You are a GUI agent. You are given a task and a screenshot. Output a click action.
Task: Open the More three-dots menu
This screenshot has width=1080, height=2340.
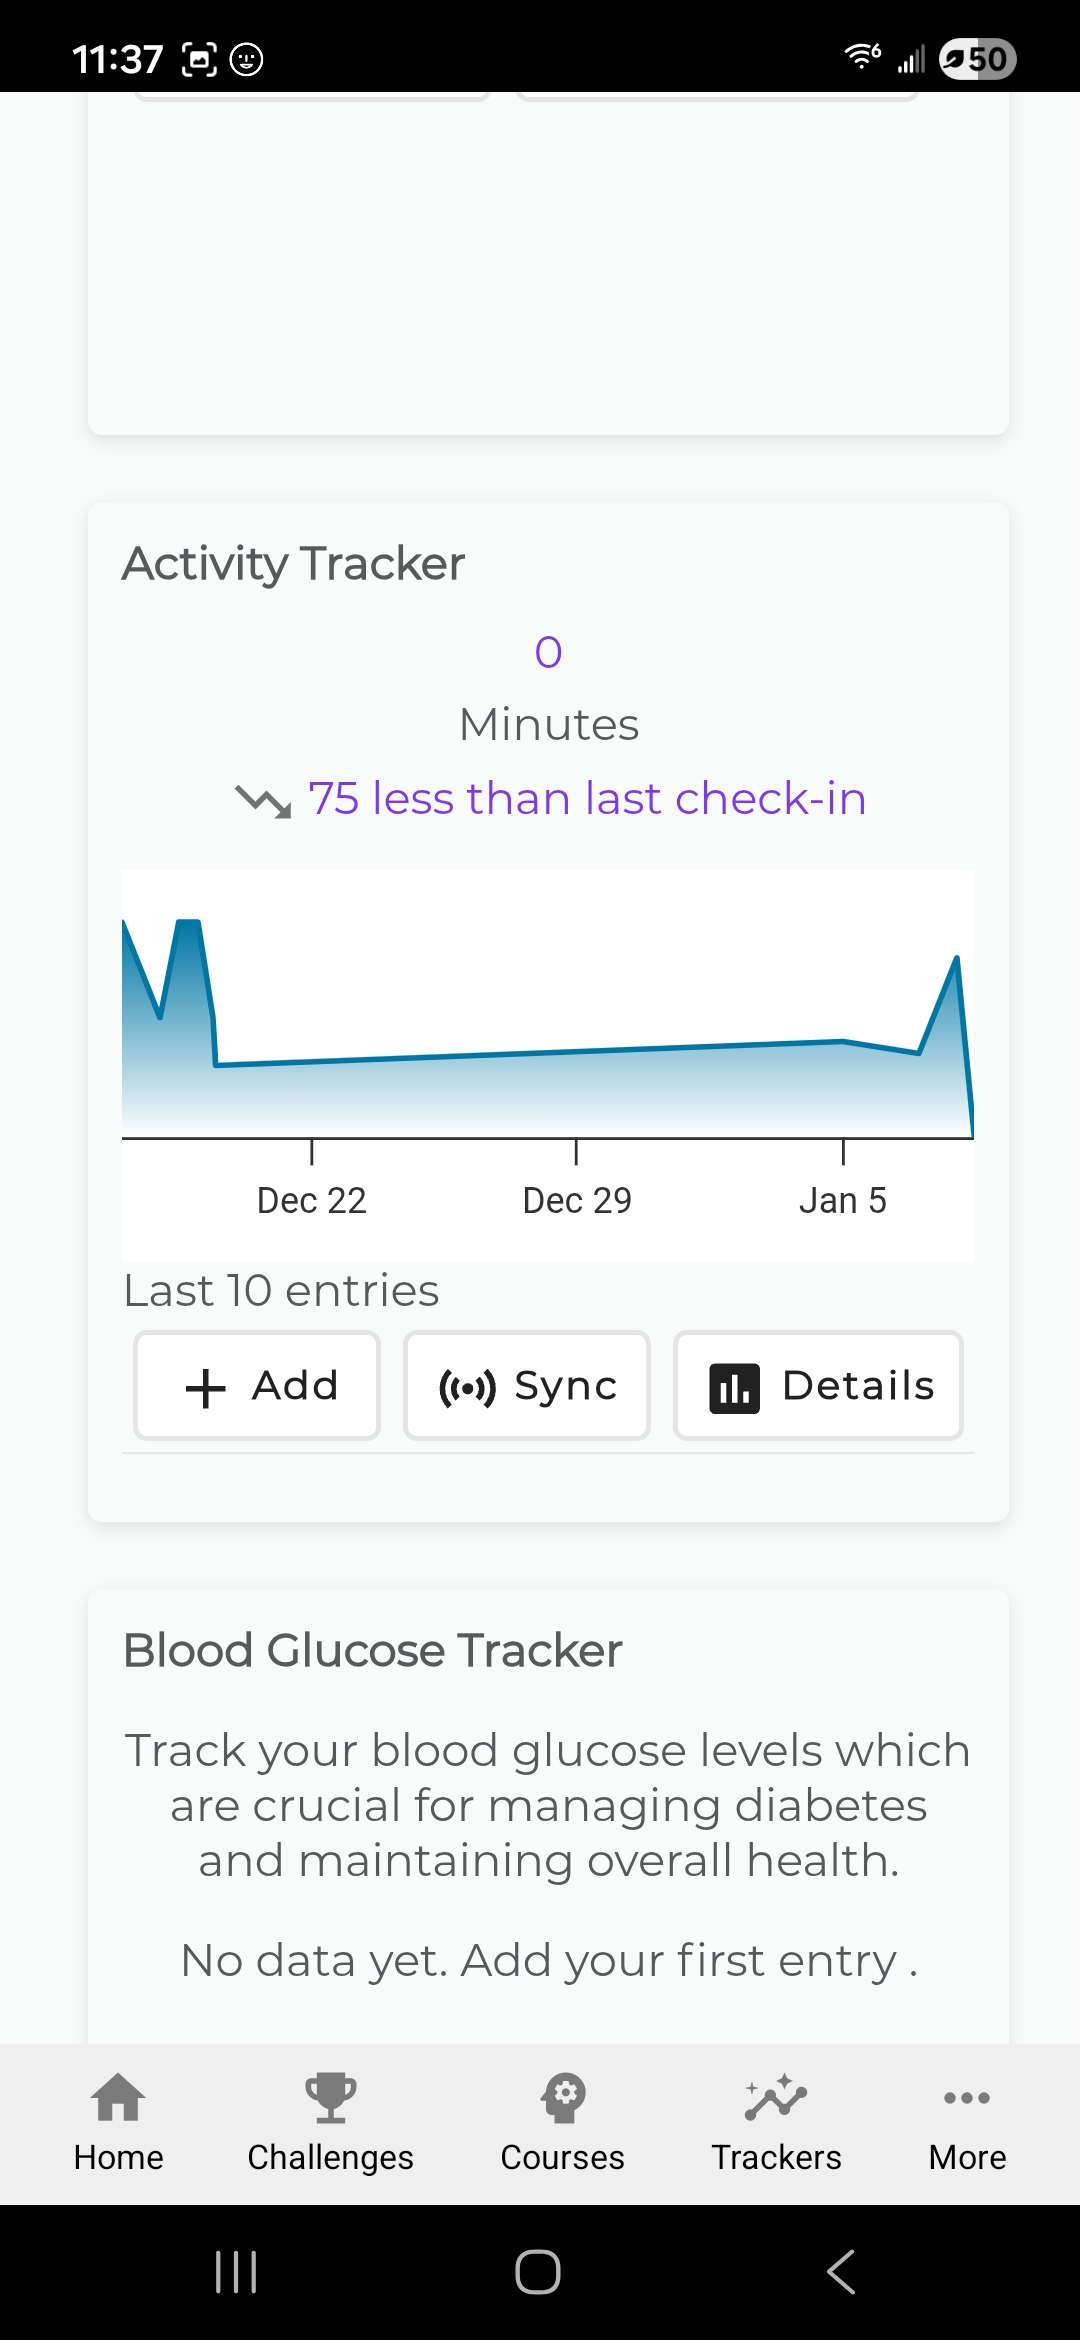pyautogui.click(x=967, y=2097)
